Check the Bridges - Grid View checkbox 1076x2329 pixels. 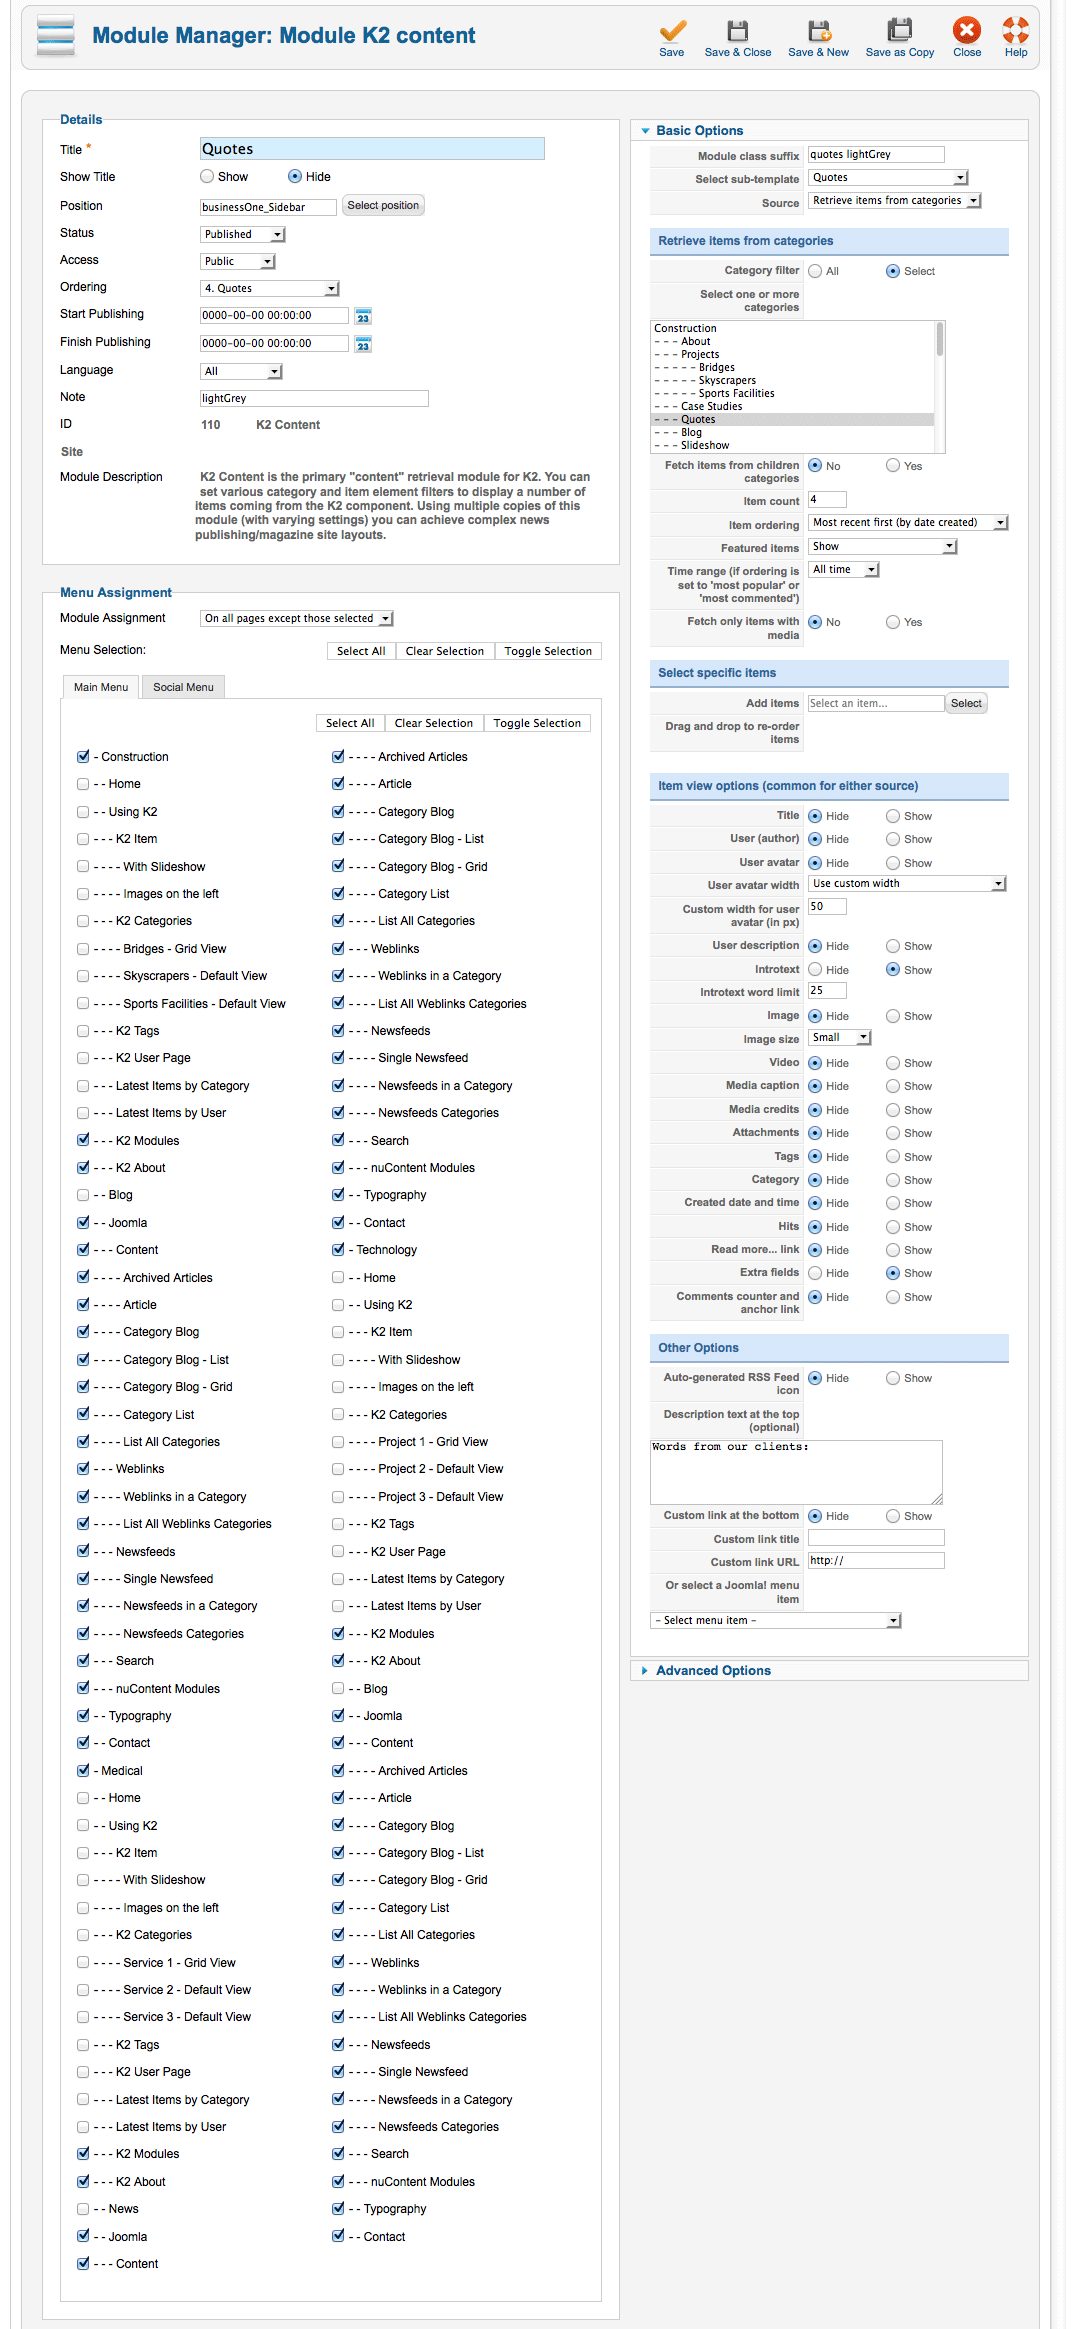[x=83, y=949]
